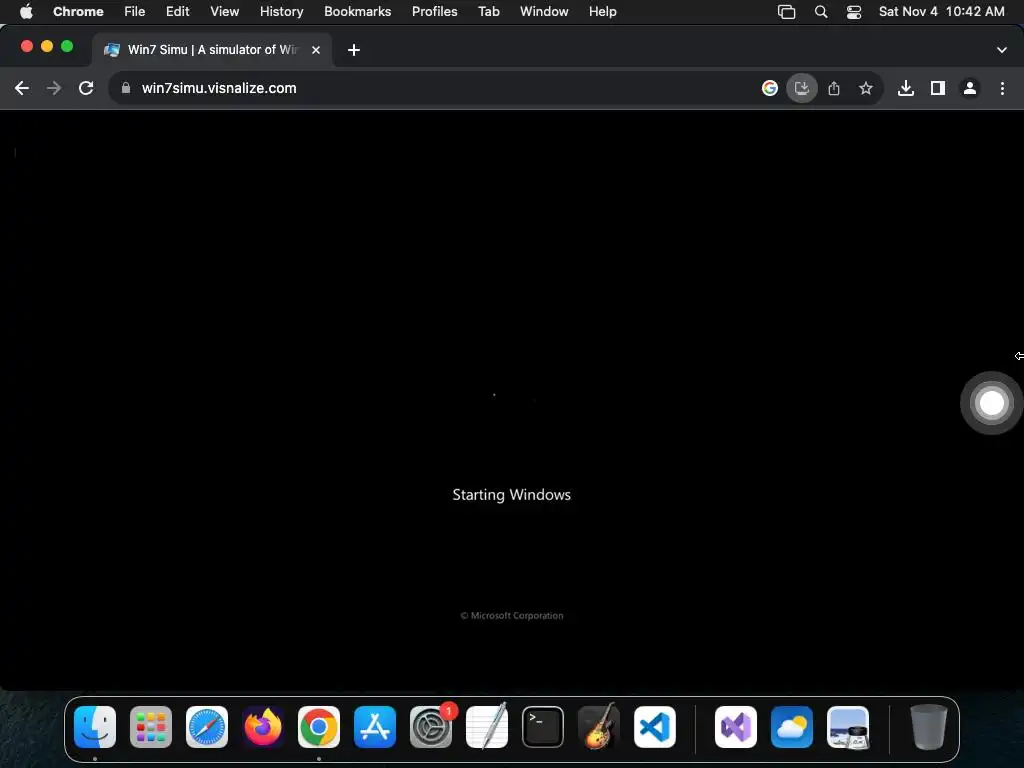Click the yellow minimize window button

[x=47, y=46]
